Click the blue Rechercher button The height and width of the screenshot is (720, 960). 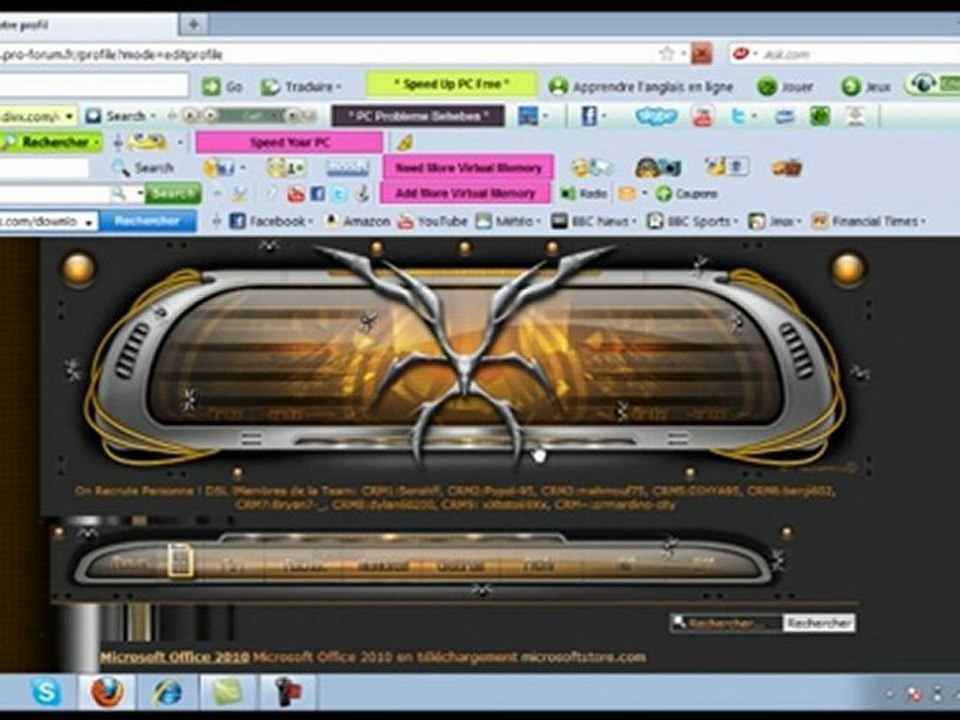click(148, 221)
